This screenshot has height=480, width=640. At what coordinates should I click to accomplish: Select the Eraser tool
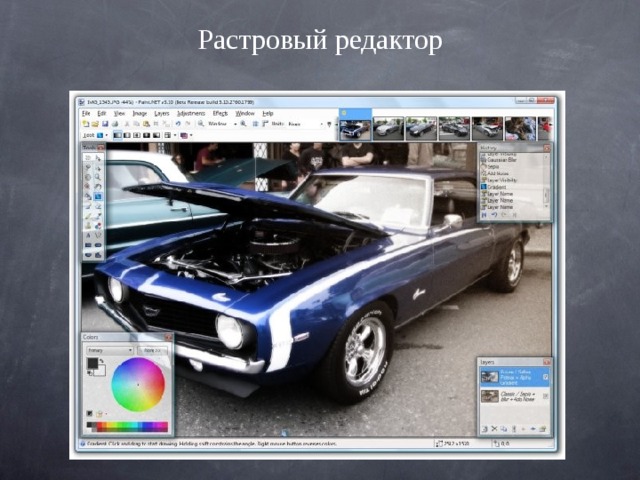98,206
